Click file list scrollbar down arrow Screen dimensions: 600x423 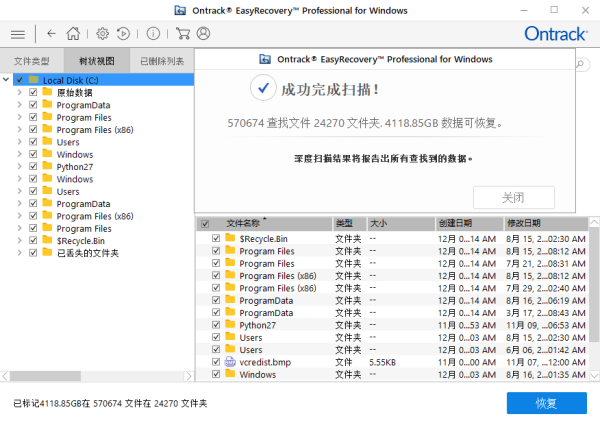(x=594, y=376)
